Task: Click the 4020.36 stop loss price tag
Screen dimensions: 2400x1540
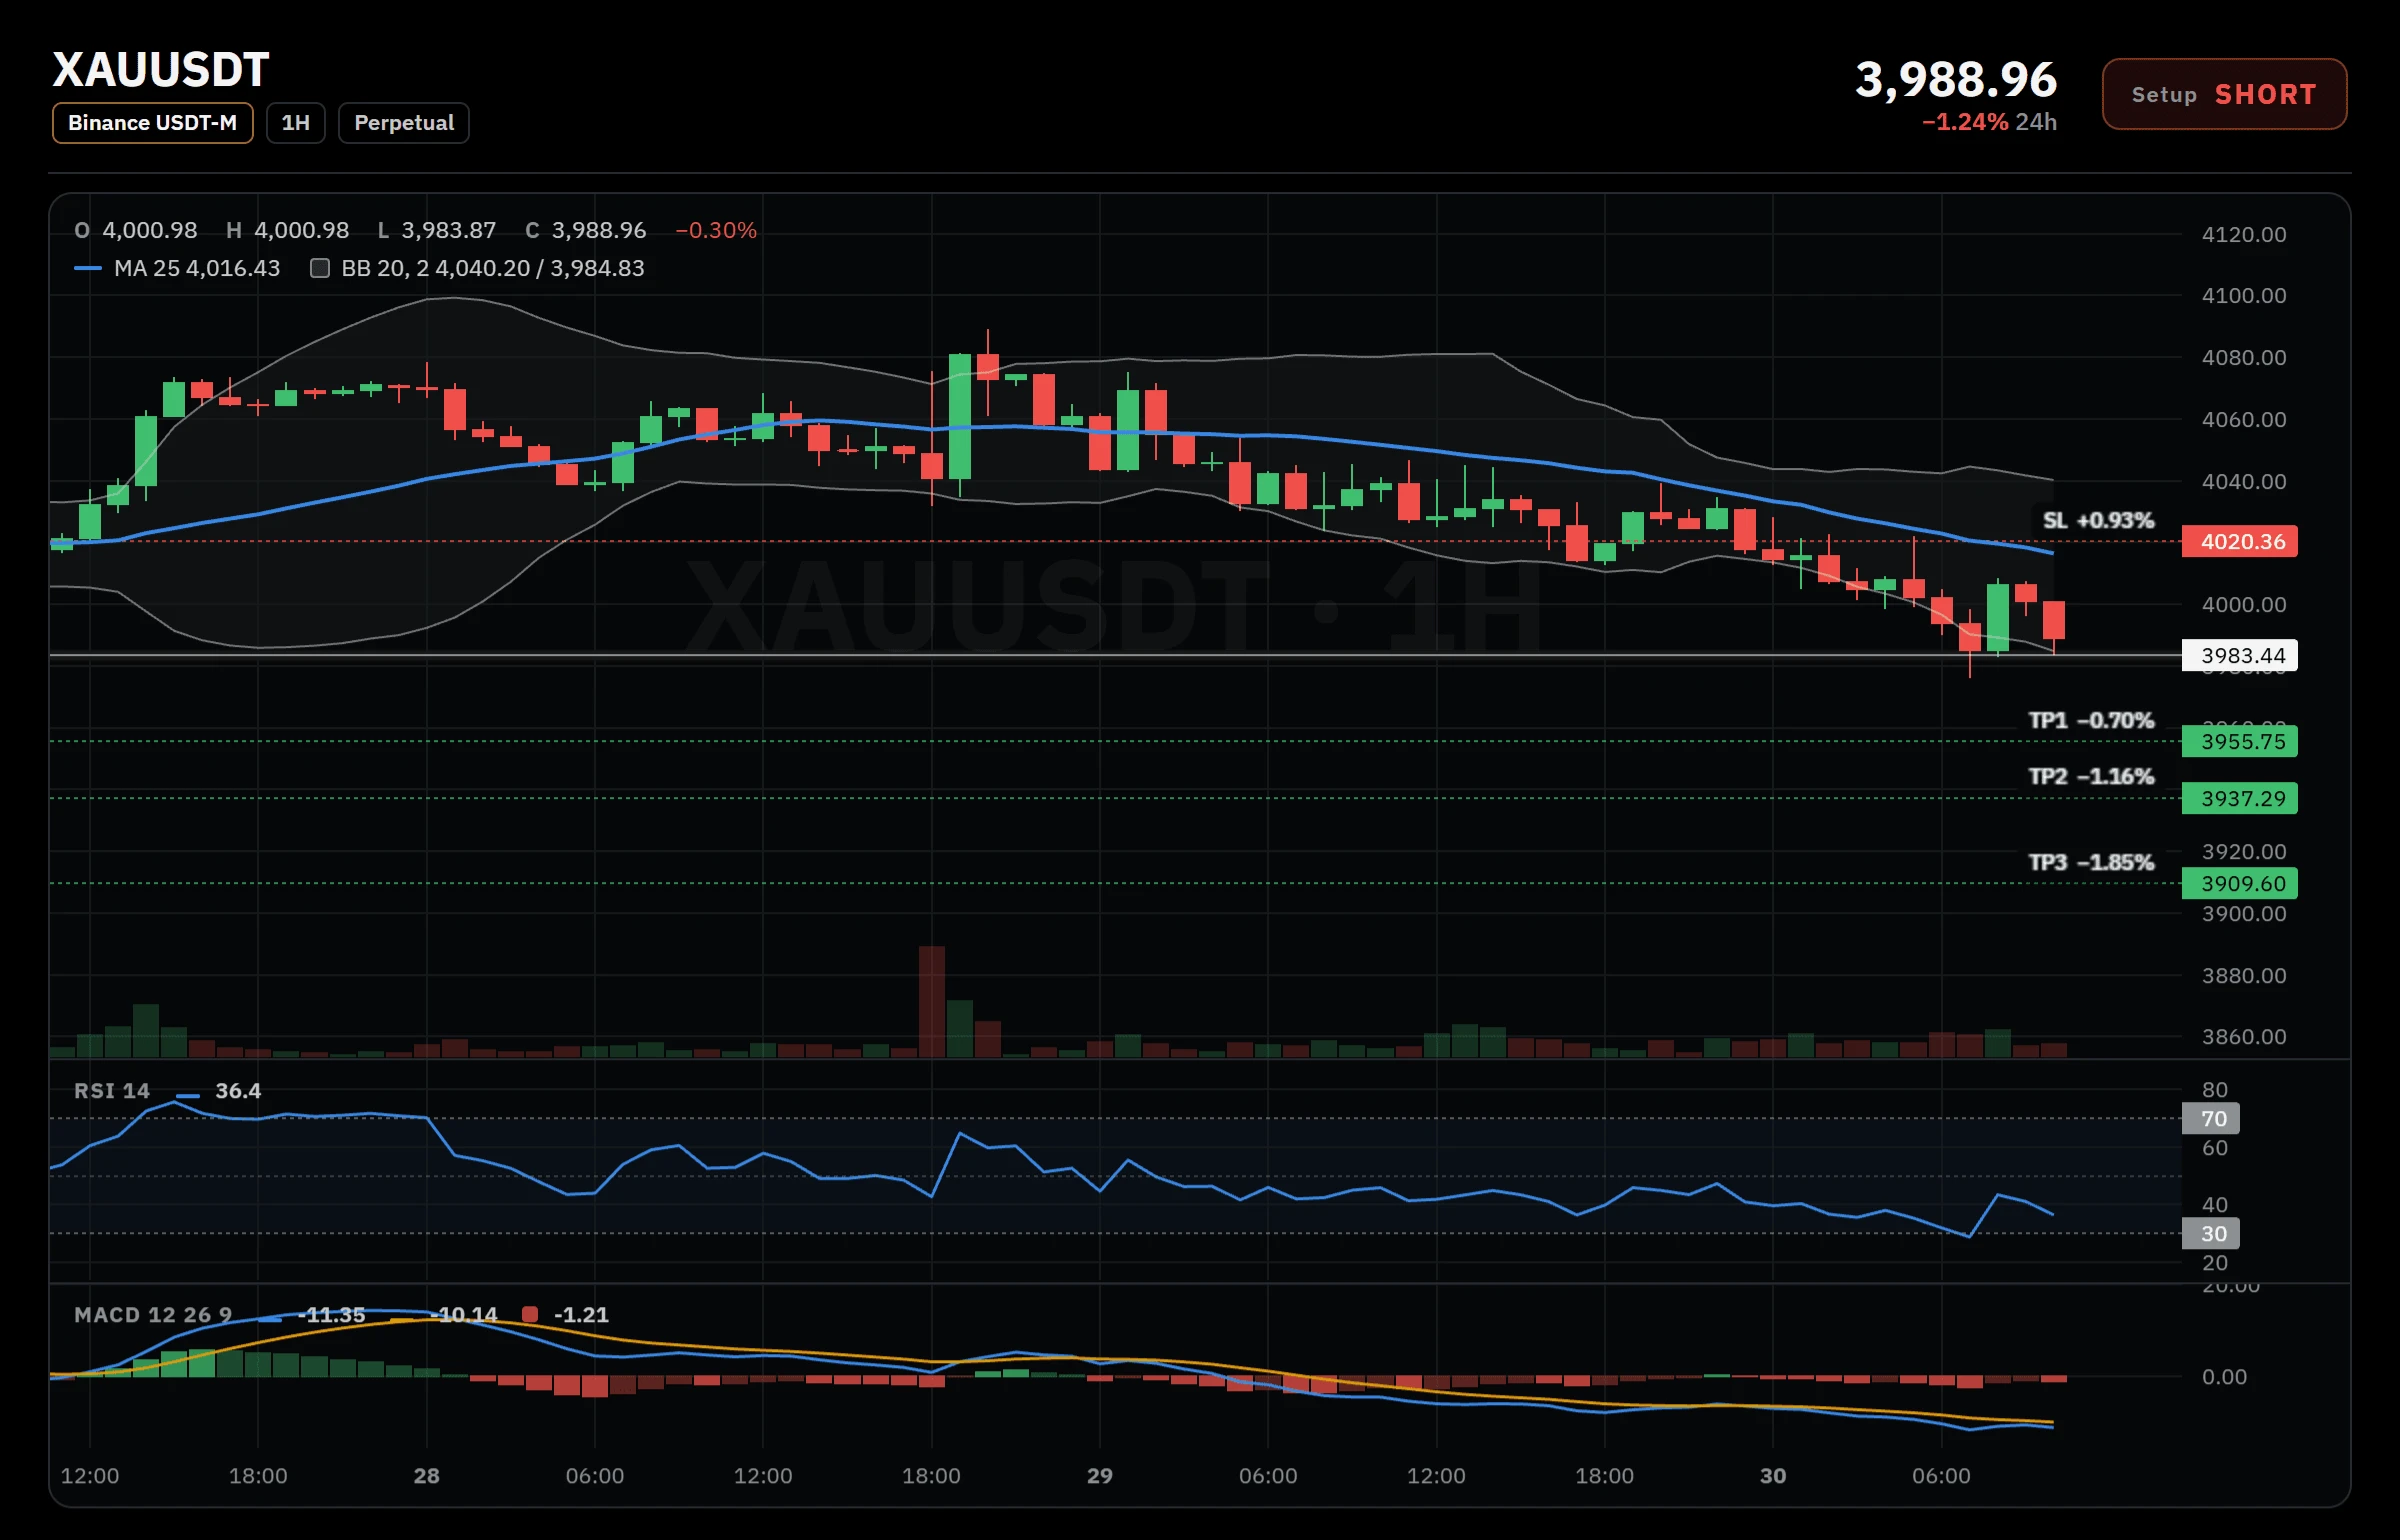Action: coord(2238,541)
